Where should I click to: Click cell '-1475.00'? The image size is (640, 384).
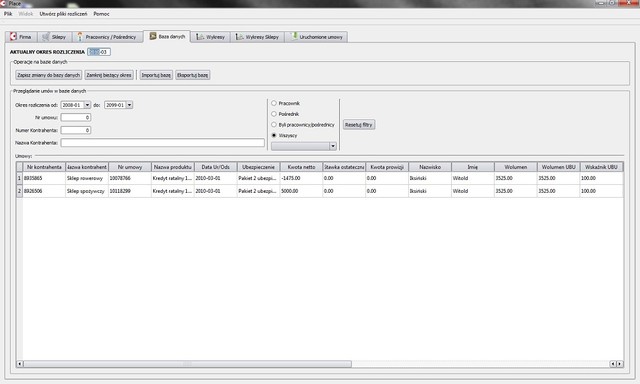pos(301,178)
